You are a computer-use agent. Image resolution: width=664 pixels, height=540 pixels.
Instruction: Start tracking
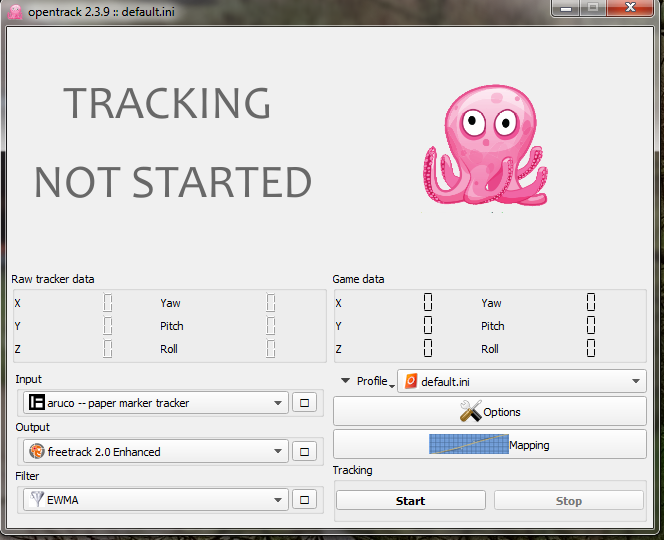click(410, 501)
